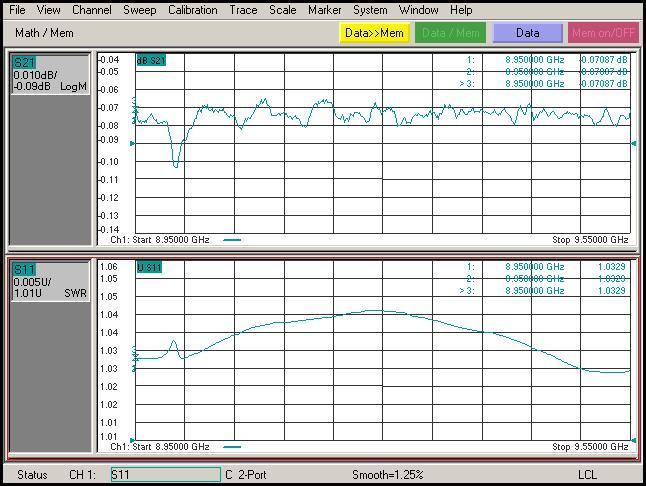The height and width of the screenshot is (486, 646).
Task: Click the Data>>Mem button
Action: click(x=374, y=33)
